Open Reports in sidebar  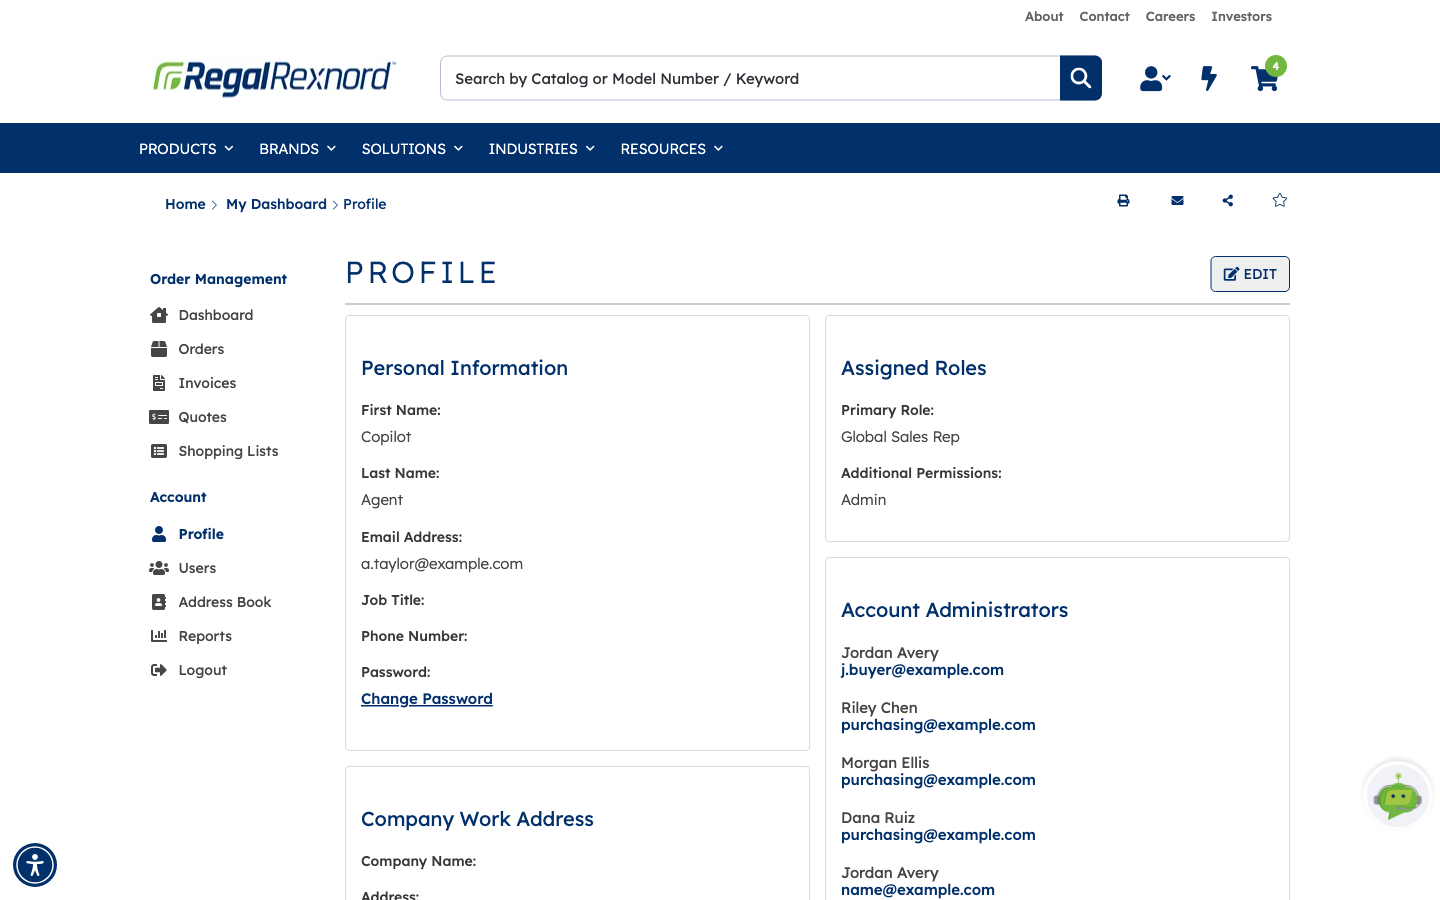(x=205, y=636)
